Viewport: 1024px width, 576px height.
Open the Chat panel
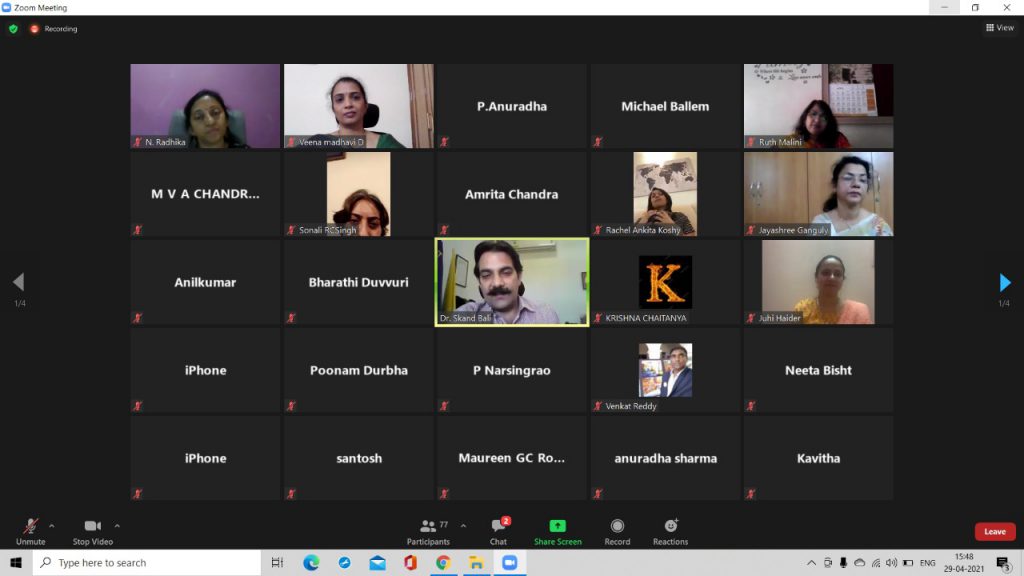point(499,530)
